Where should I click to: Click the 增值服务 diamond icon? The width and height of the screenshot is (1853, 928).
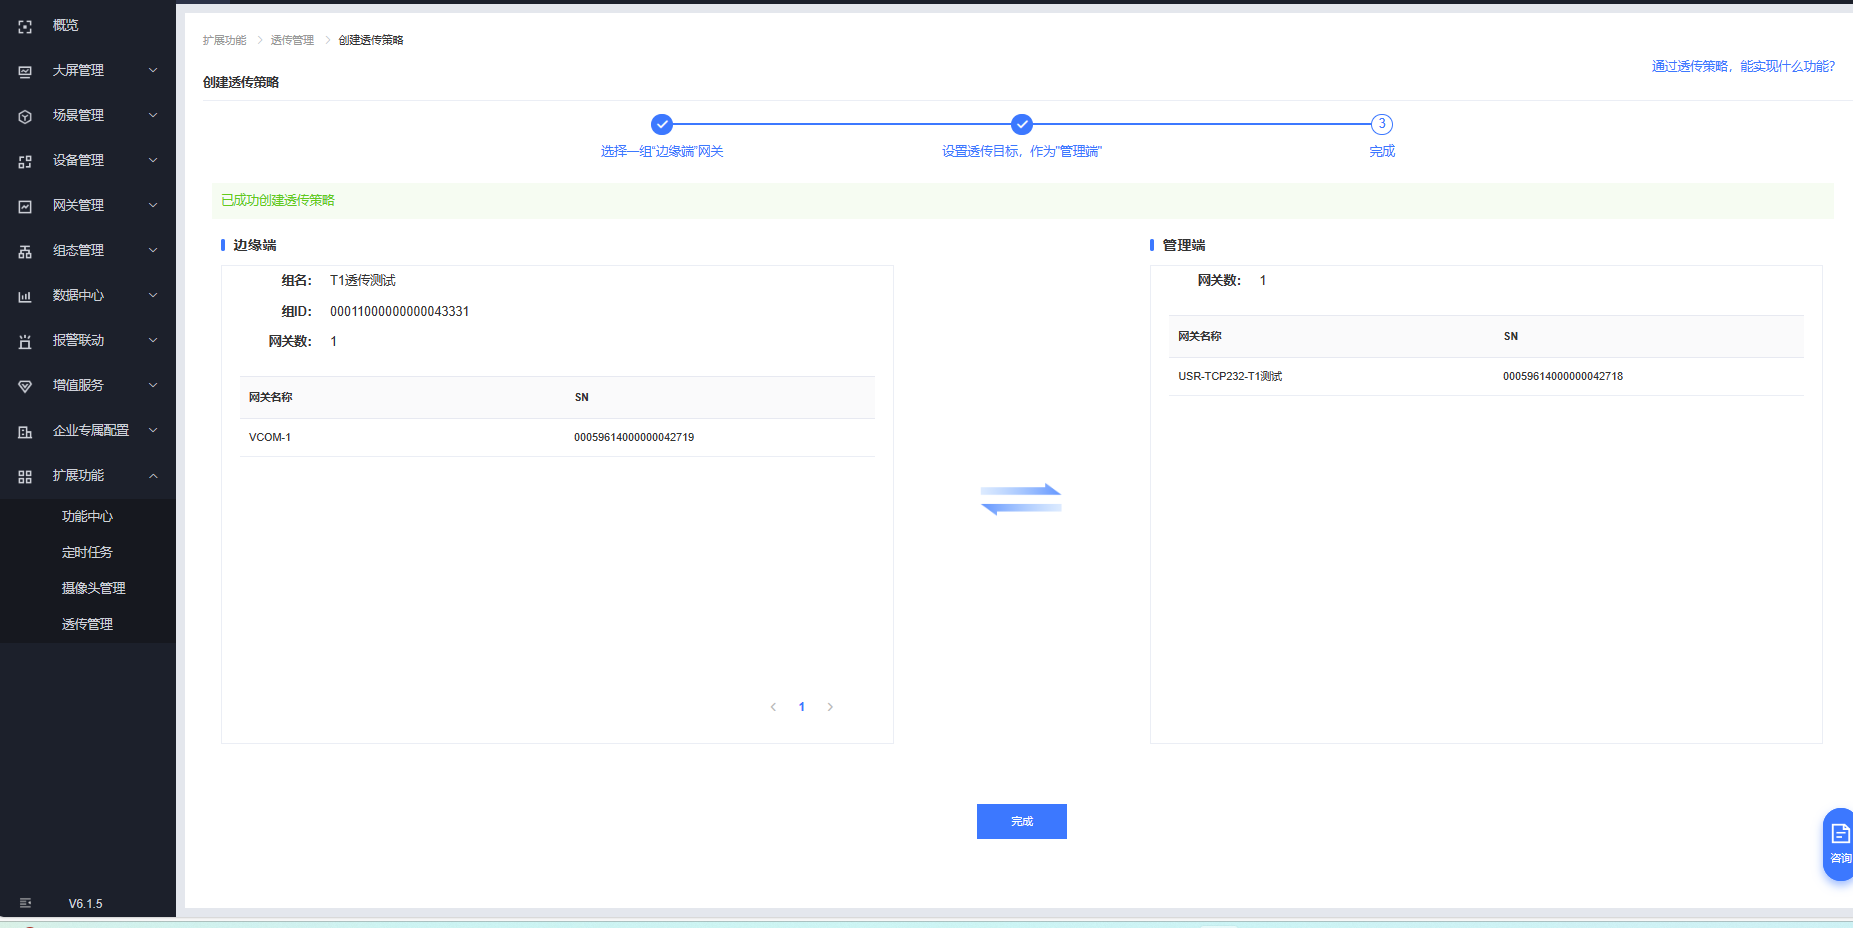25,386
